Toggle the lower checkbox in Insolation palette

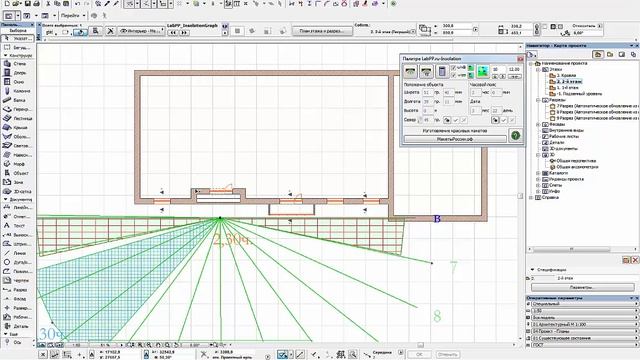[453, 75]
